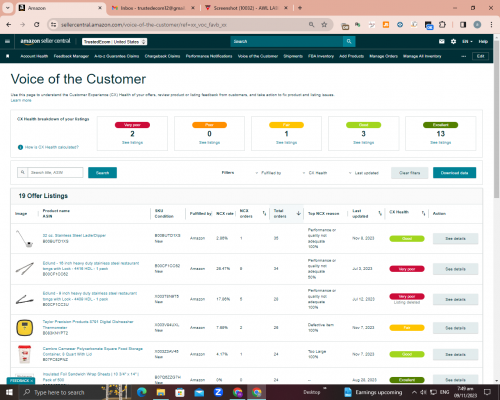500x400 pixels.
Task: Click the Cambro food storage container thumbnail
Action: [24, 354]
